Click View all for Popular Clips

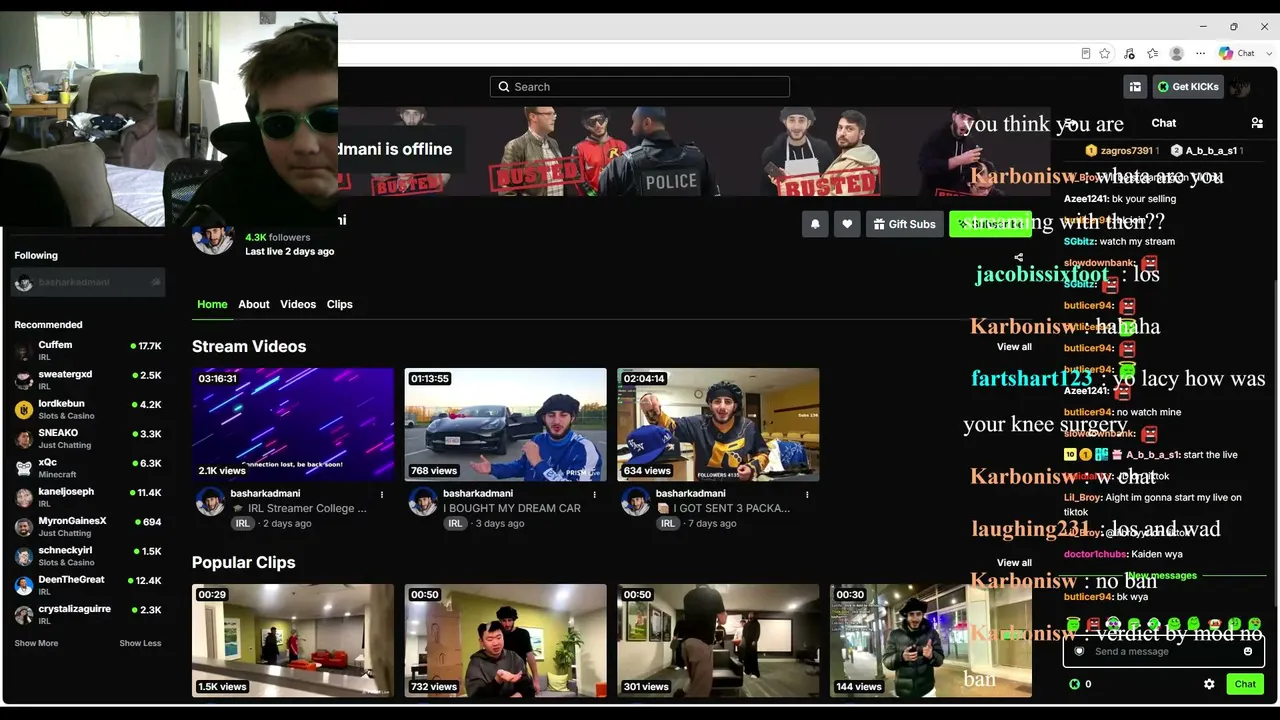pos(1014,563)
